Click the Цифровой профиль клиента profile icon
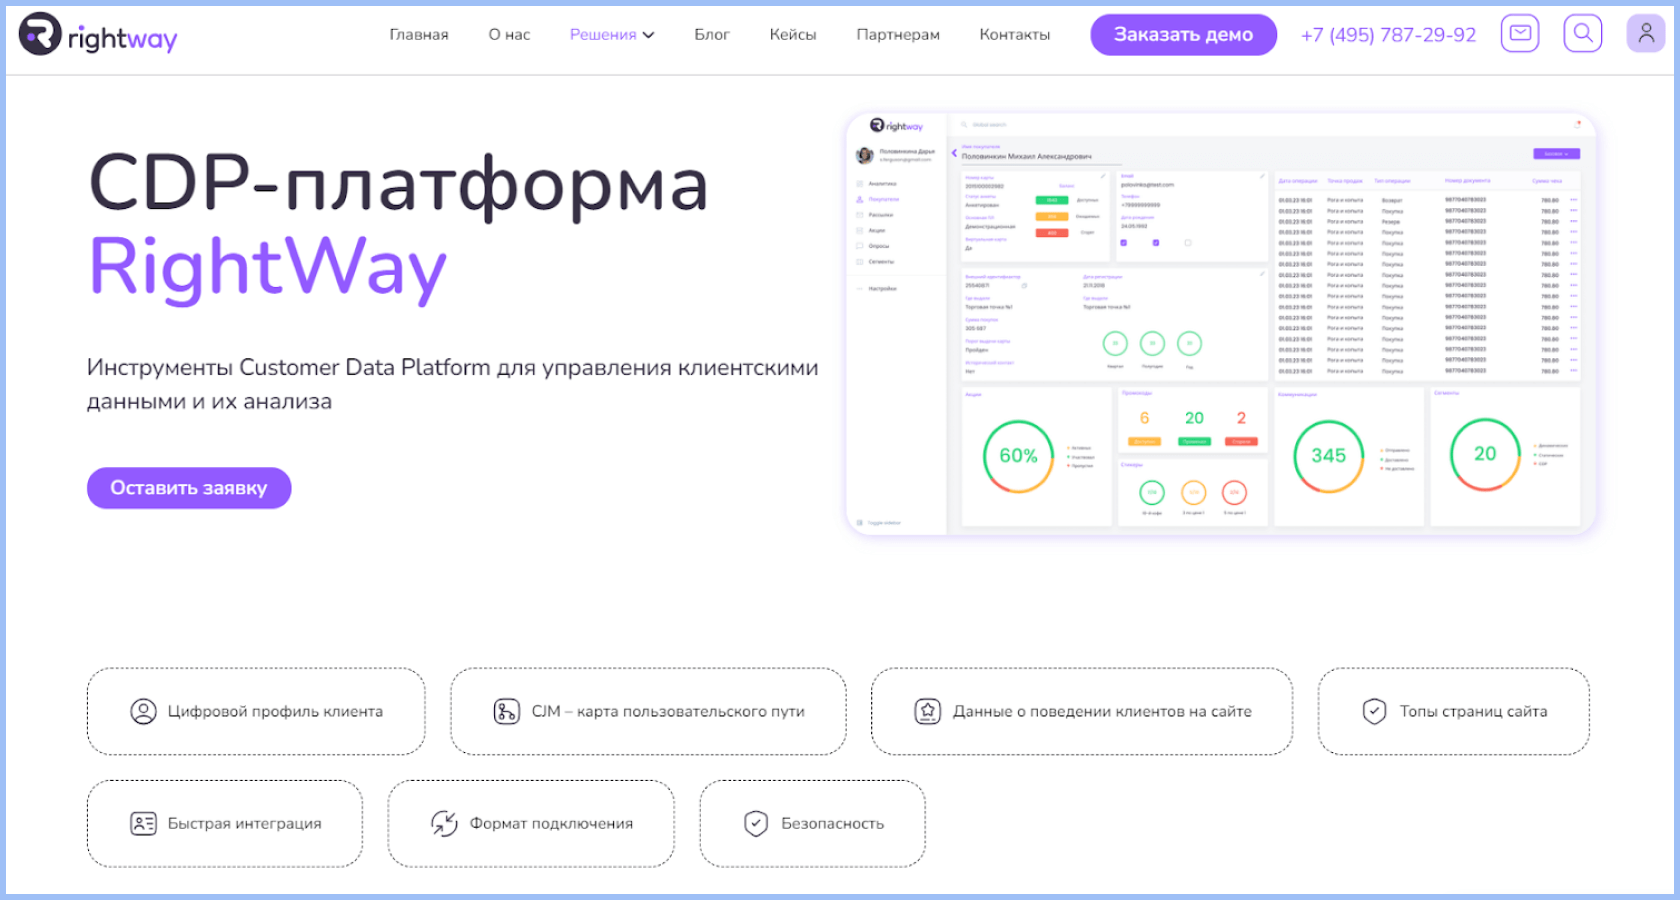 click(143, 712)
